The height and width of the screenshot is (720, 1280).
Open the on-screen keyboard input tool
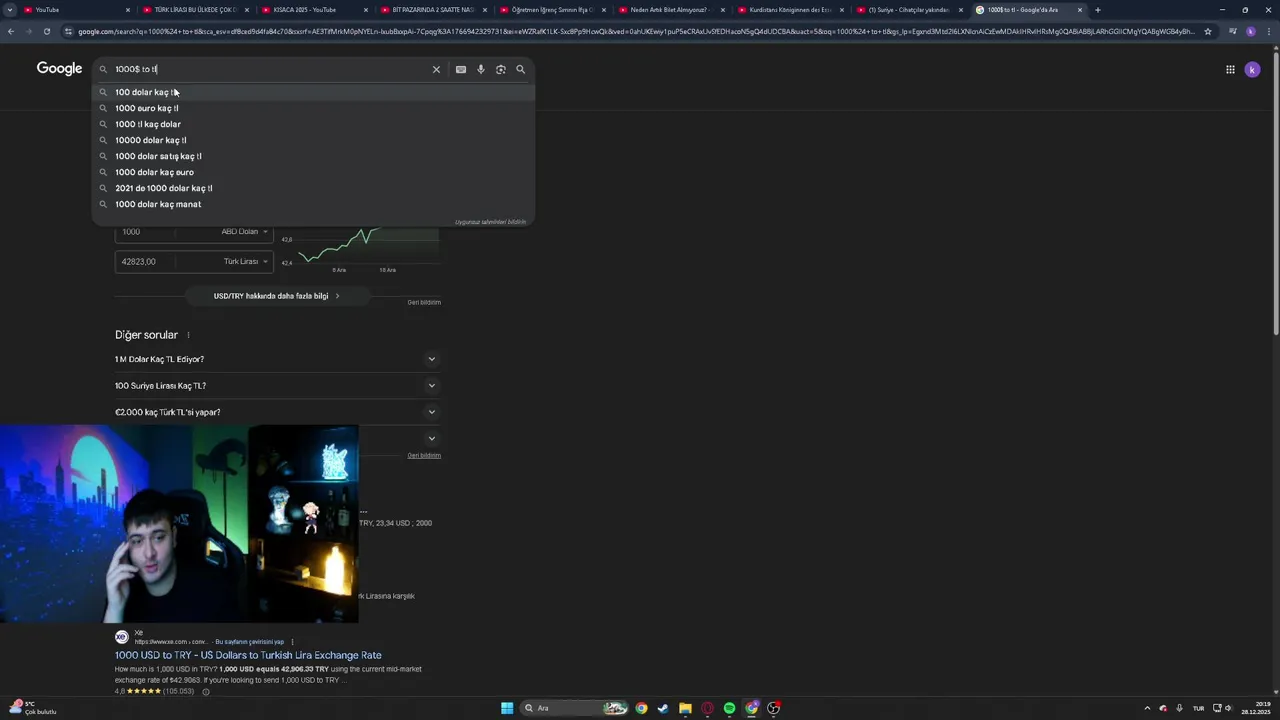[x=460, y=69]
